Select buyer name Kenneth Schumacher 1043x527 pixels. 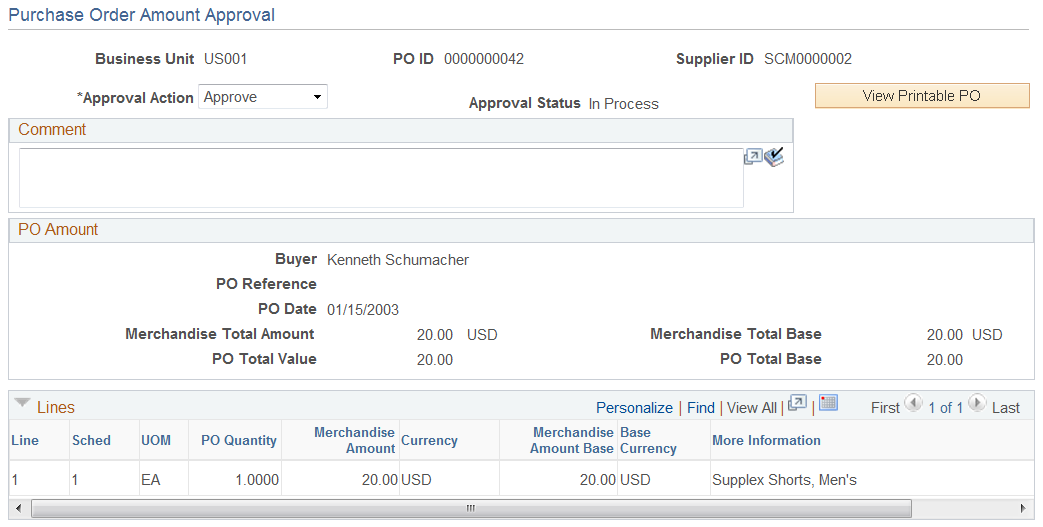[x=398, y=260]
